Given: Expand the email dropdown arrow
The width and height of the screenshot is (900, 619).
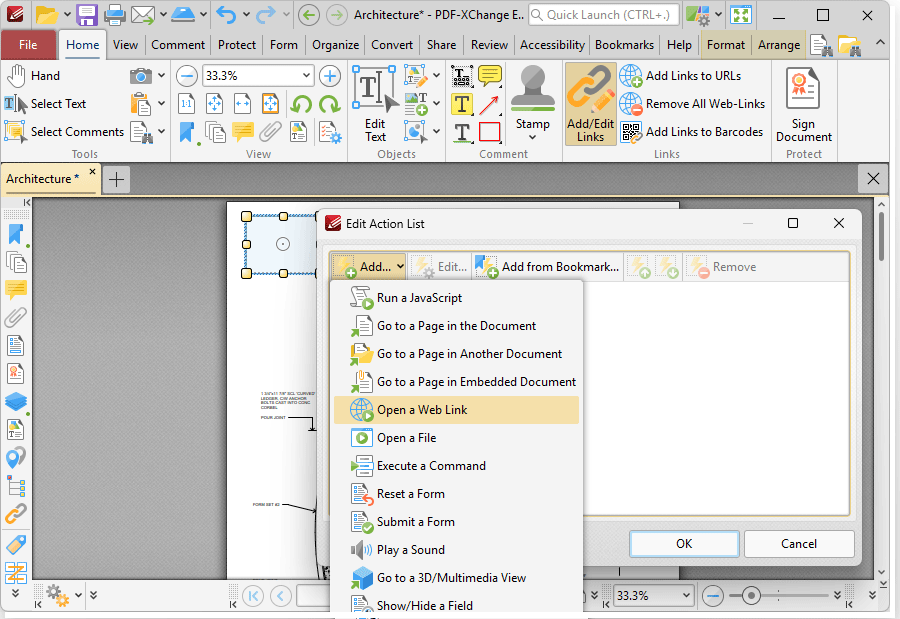Looking at the screenshot, I should (x=163, y=15).
